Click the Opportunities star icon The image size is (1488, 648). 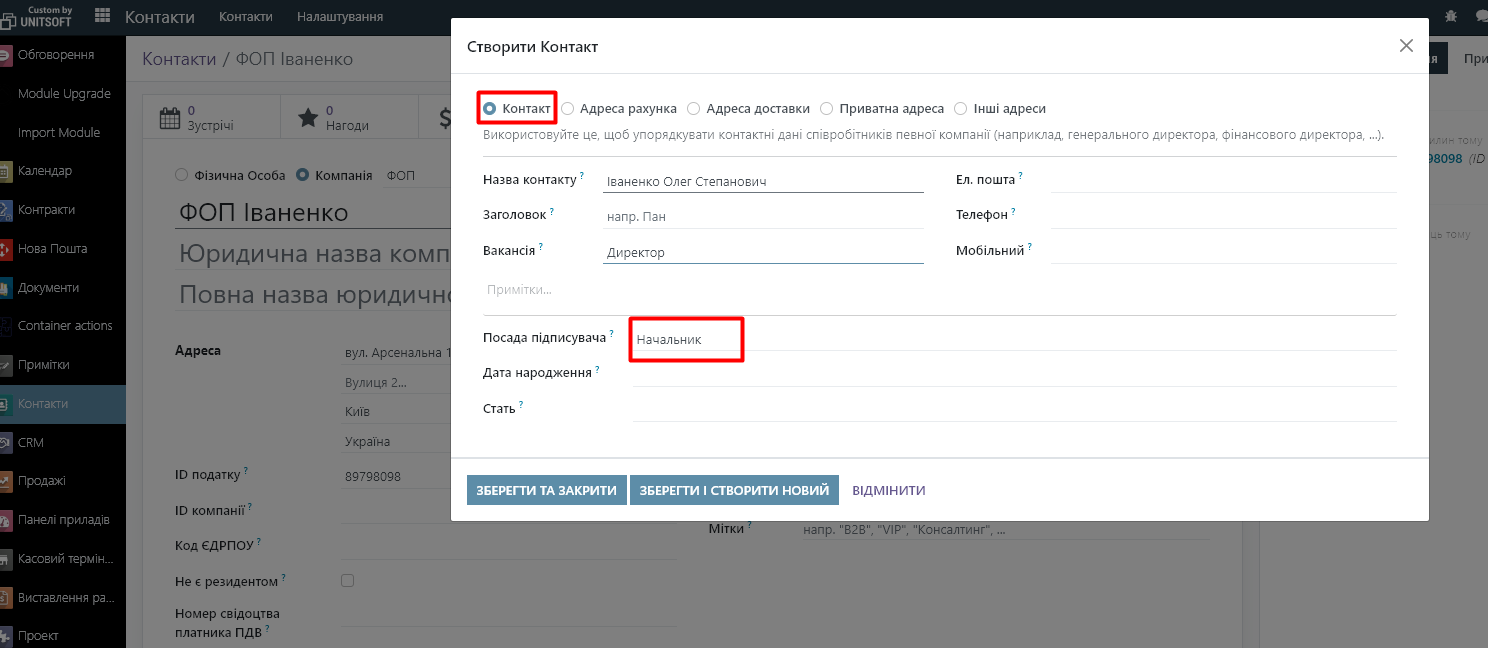tap(308, 119)
